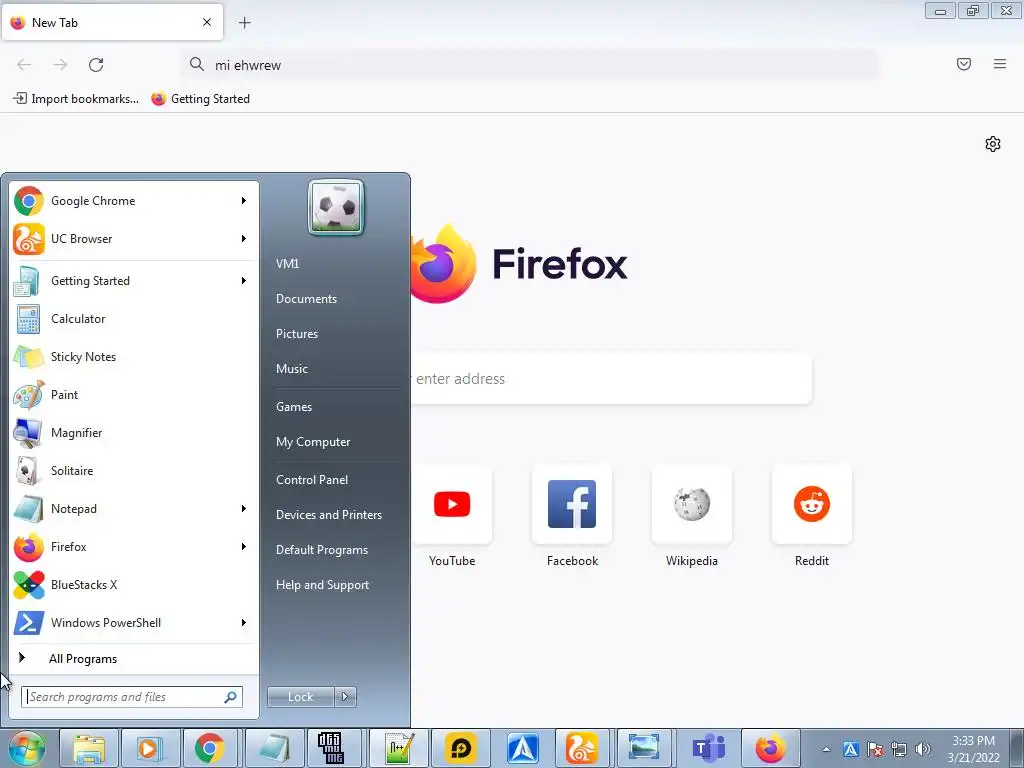Click the Windows Start orb
1024x768 pixels.
click(x=26, y=748)
